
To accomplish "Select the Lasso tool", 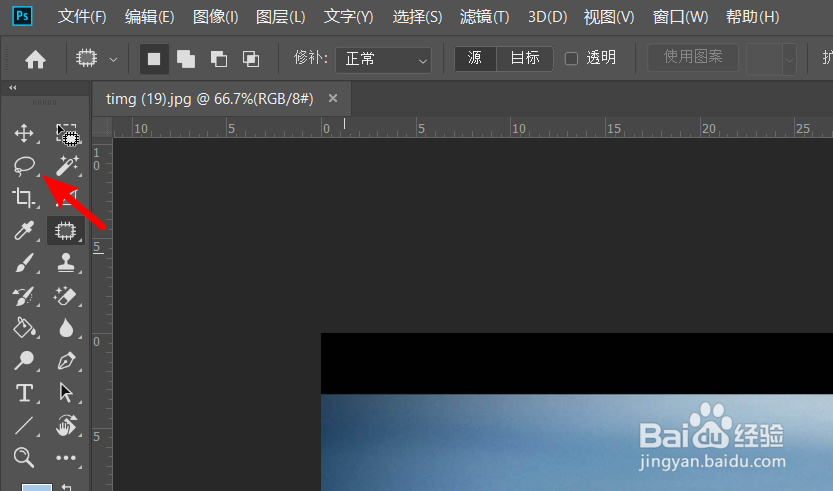I will point(24,166).
